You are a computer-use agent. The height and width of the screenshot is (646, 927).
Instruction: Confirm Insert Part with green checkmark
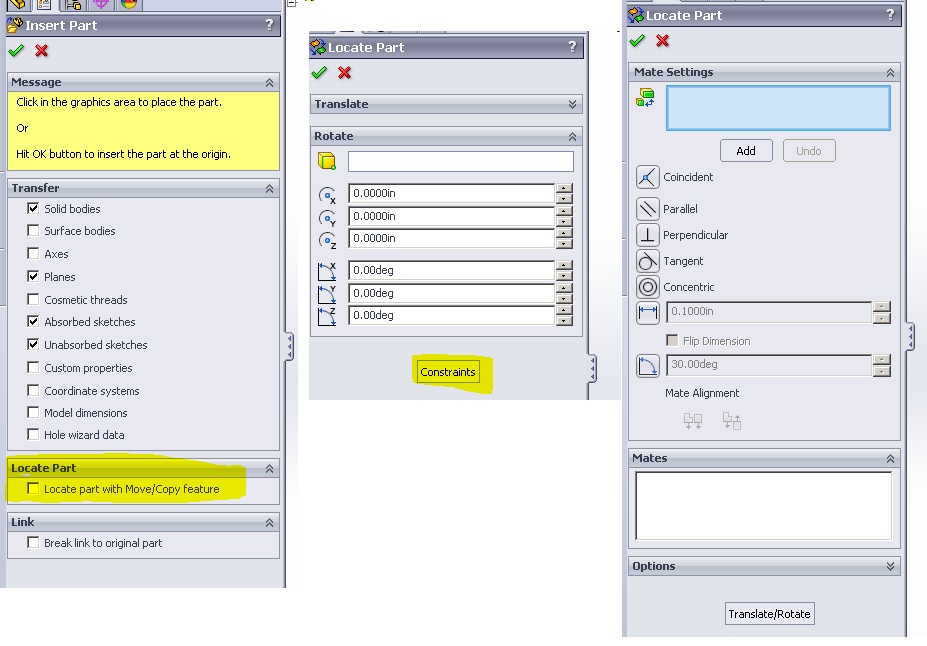[x=17, y=51]
